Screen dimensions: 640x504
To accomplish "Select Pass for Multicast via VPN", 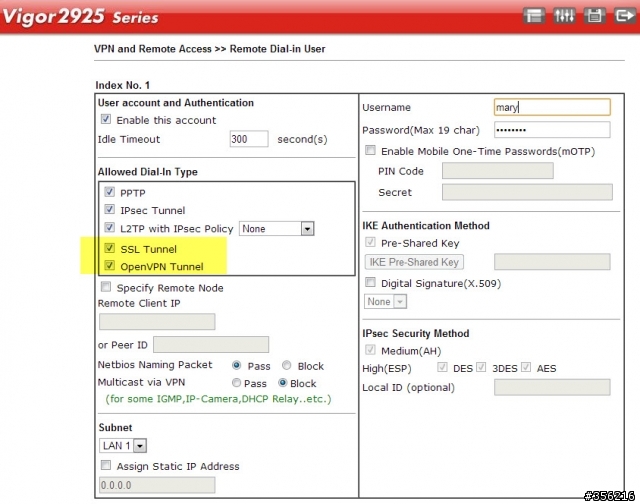I will click(x=236, y=383).
